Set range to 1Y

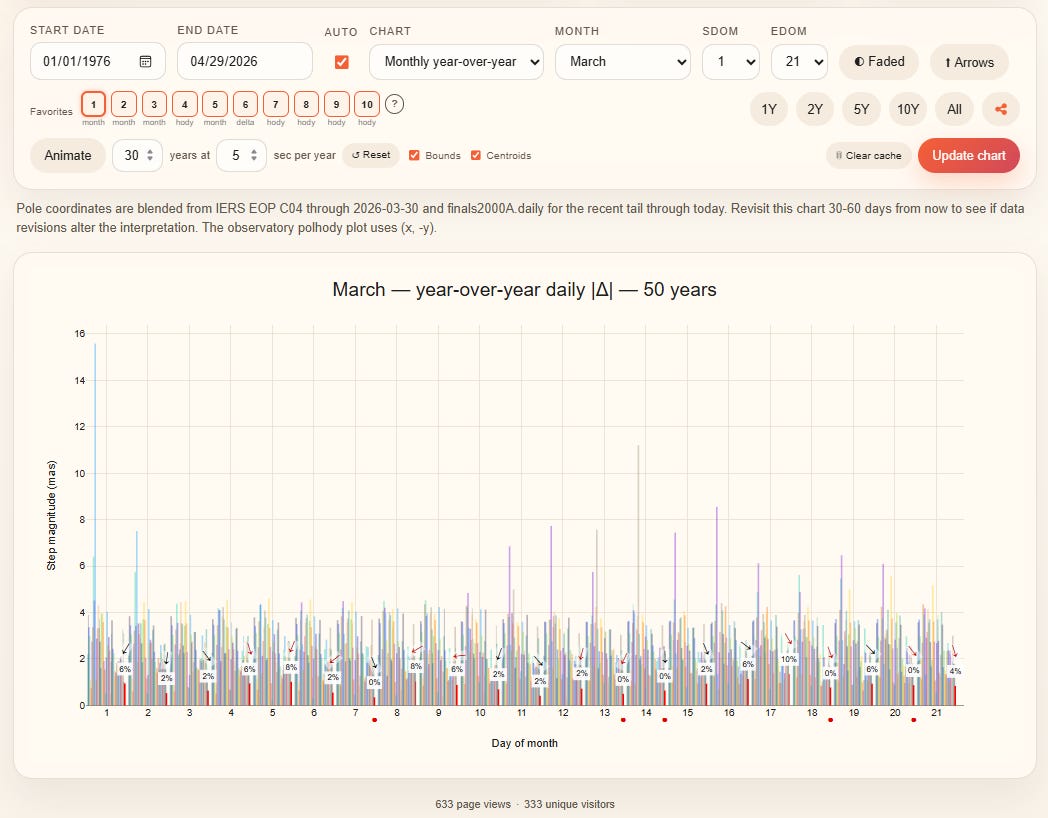[769, 109]
